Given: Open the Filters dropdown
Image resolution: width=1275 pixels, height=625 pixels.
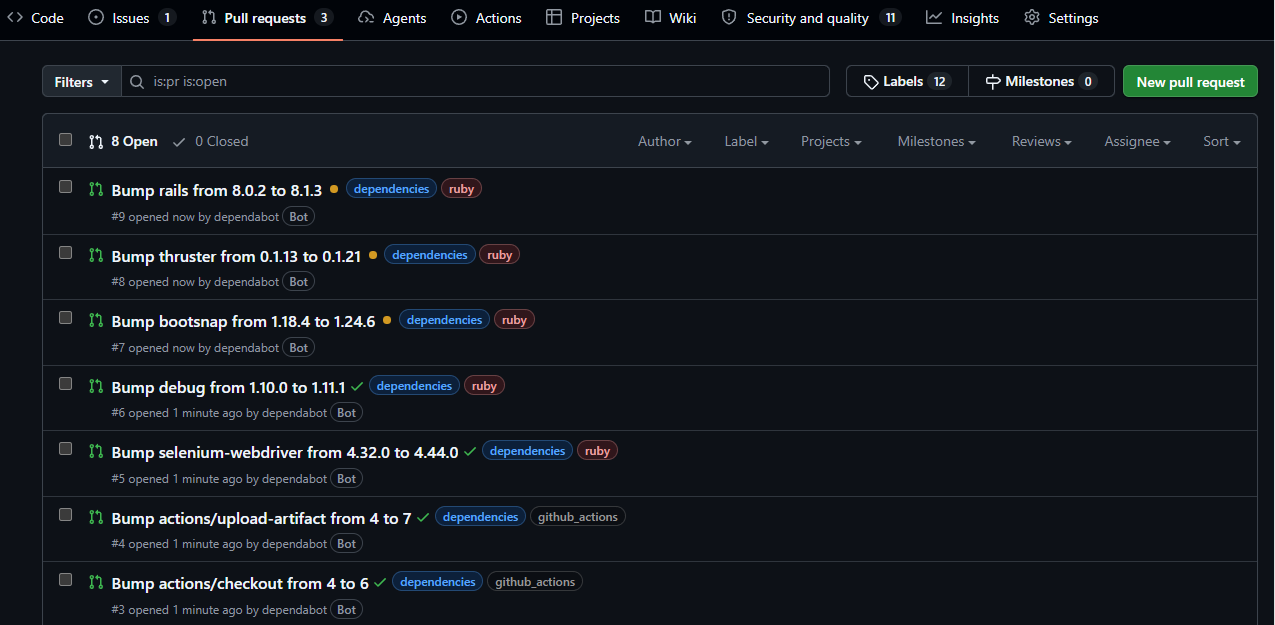Looking at the screenshot, I should click(81, 82).
